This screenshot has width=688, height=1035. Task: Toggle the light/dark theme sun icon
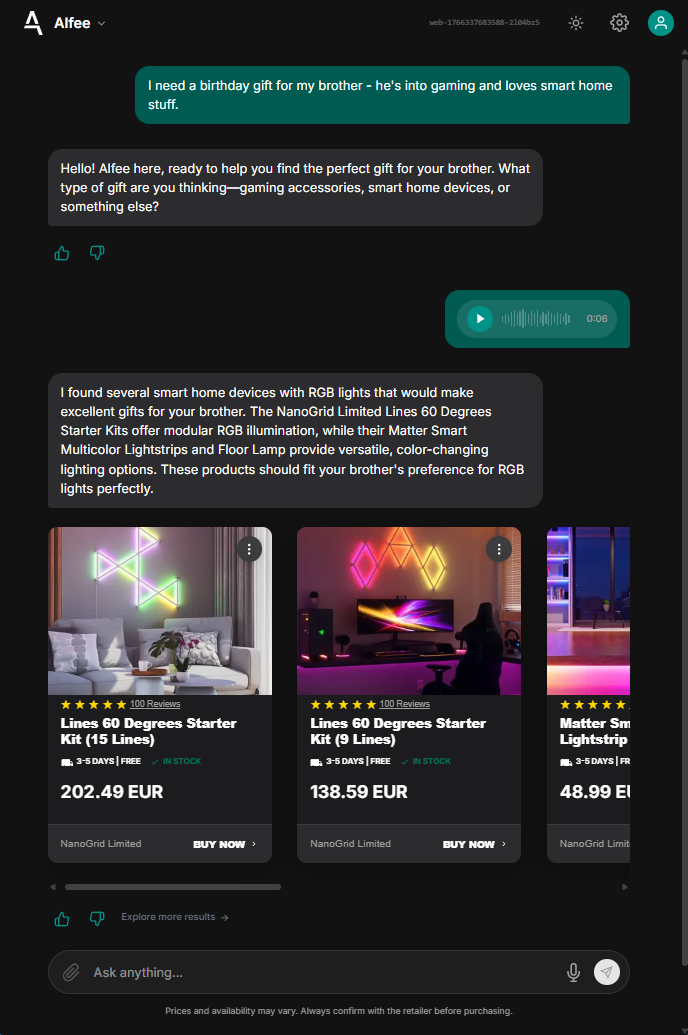(576, 23)
